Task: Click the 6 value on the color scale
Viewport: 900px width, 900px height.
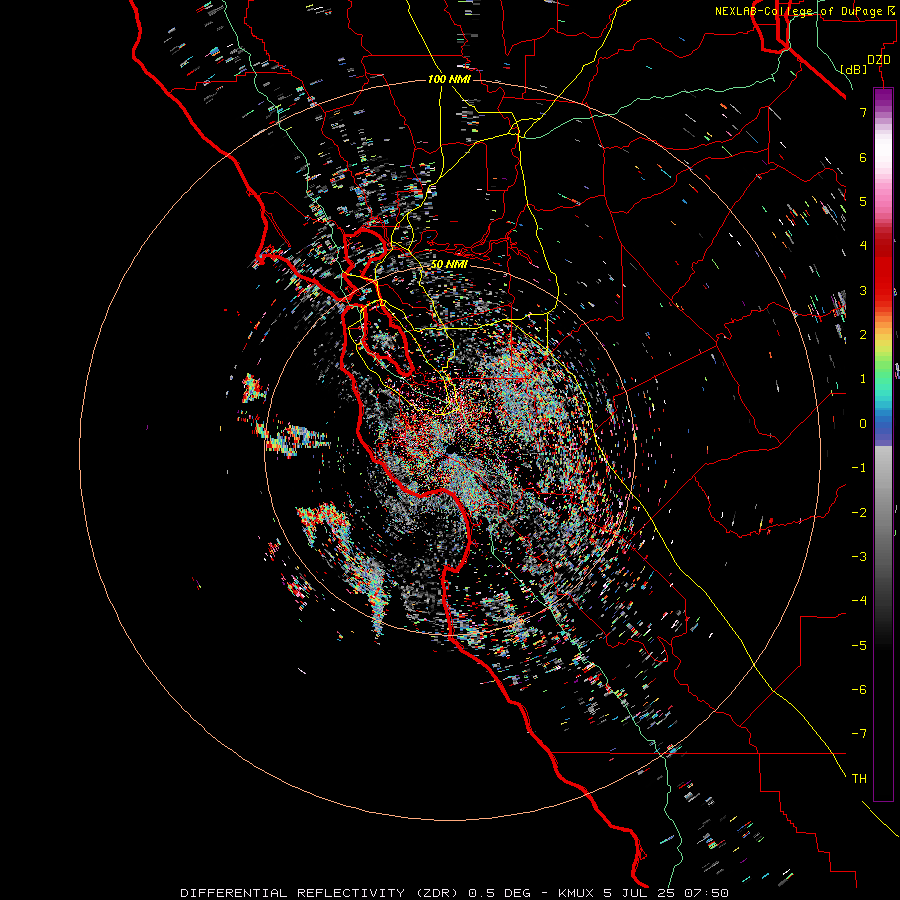Action: [x=863, y=157]
